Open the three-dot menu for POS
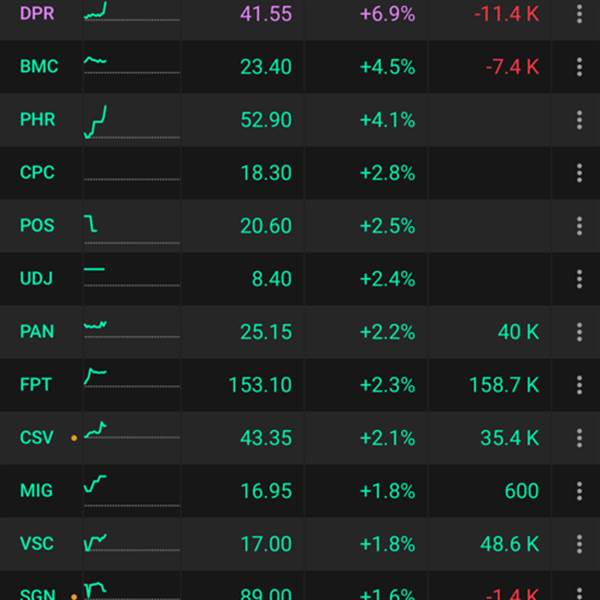600x600 pixels. (579, 226)
